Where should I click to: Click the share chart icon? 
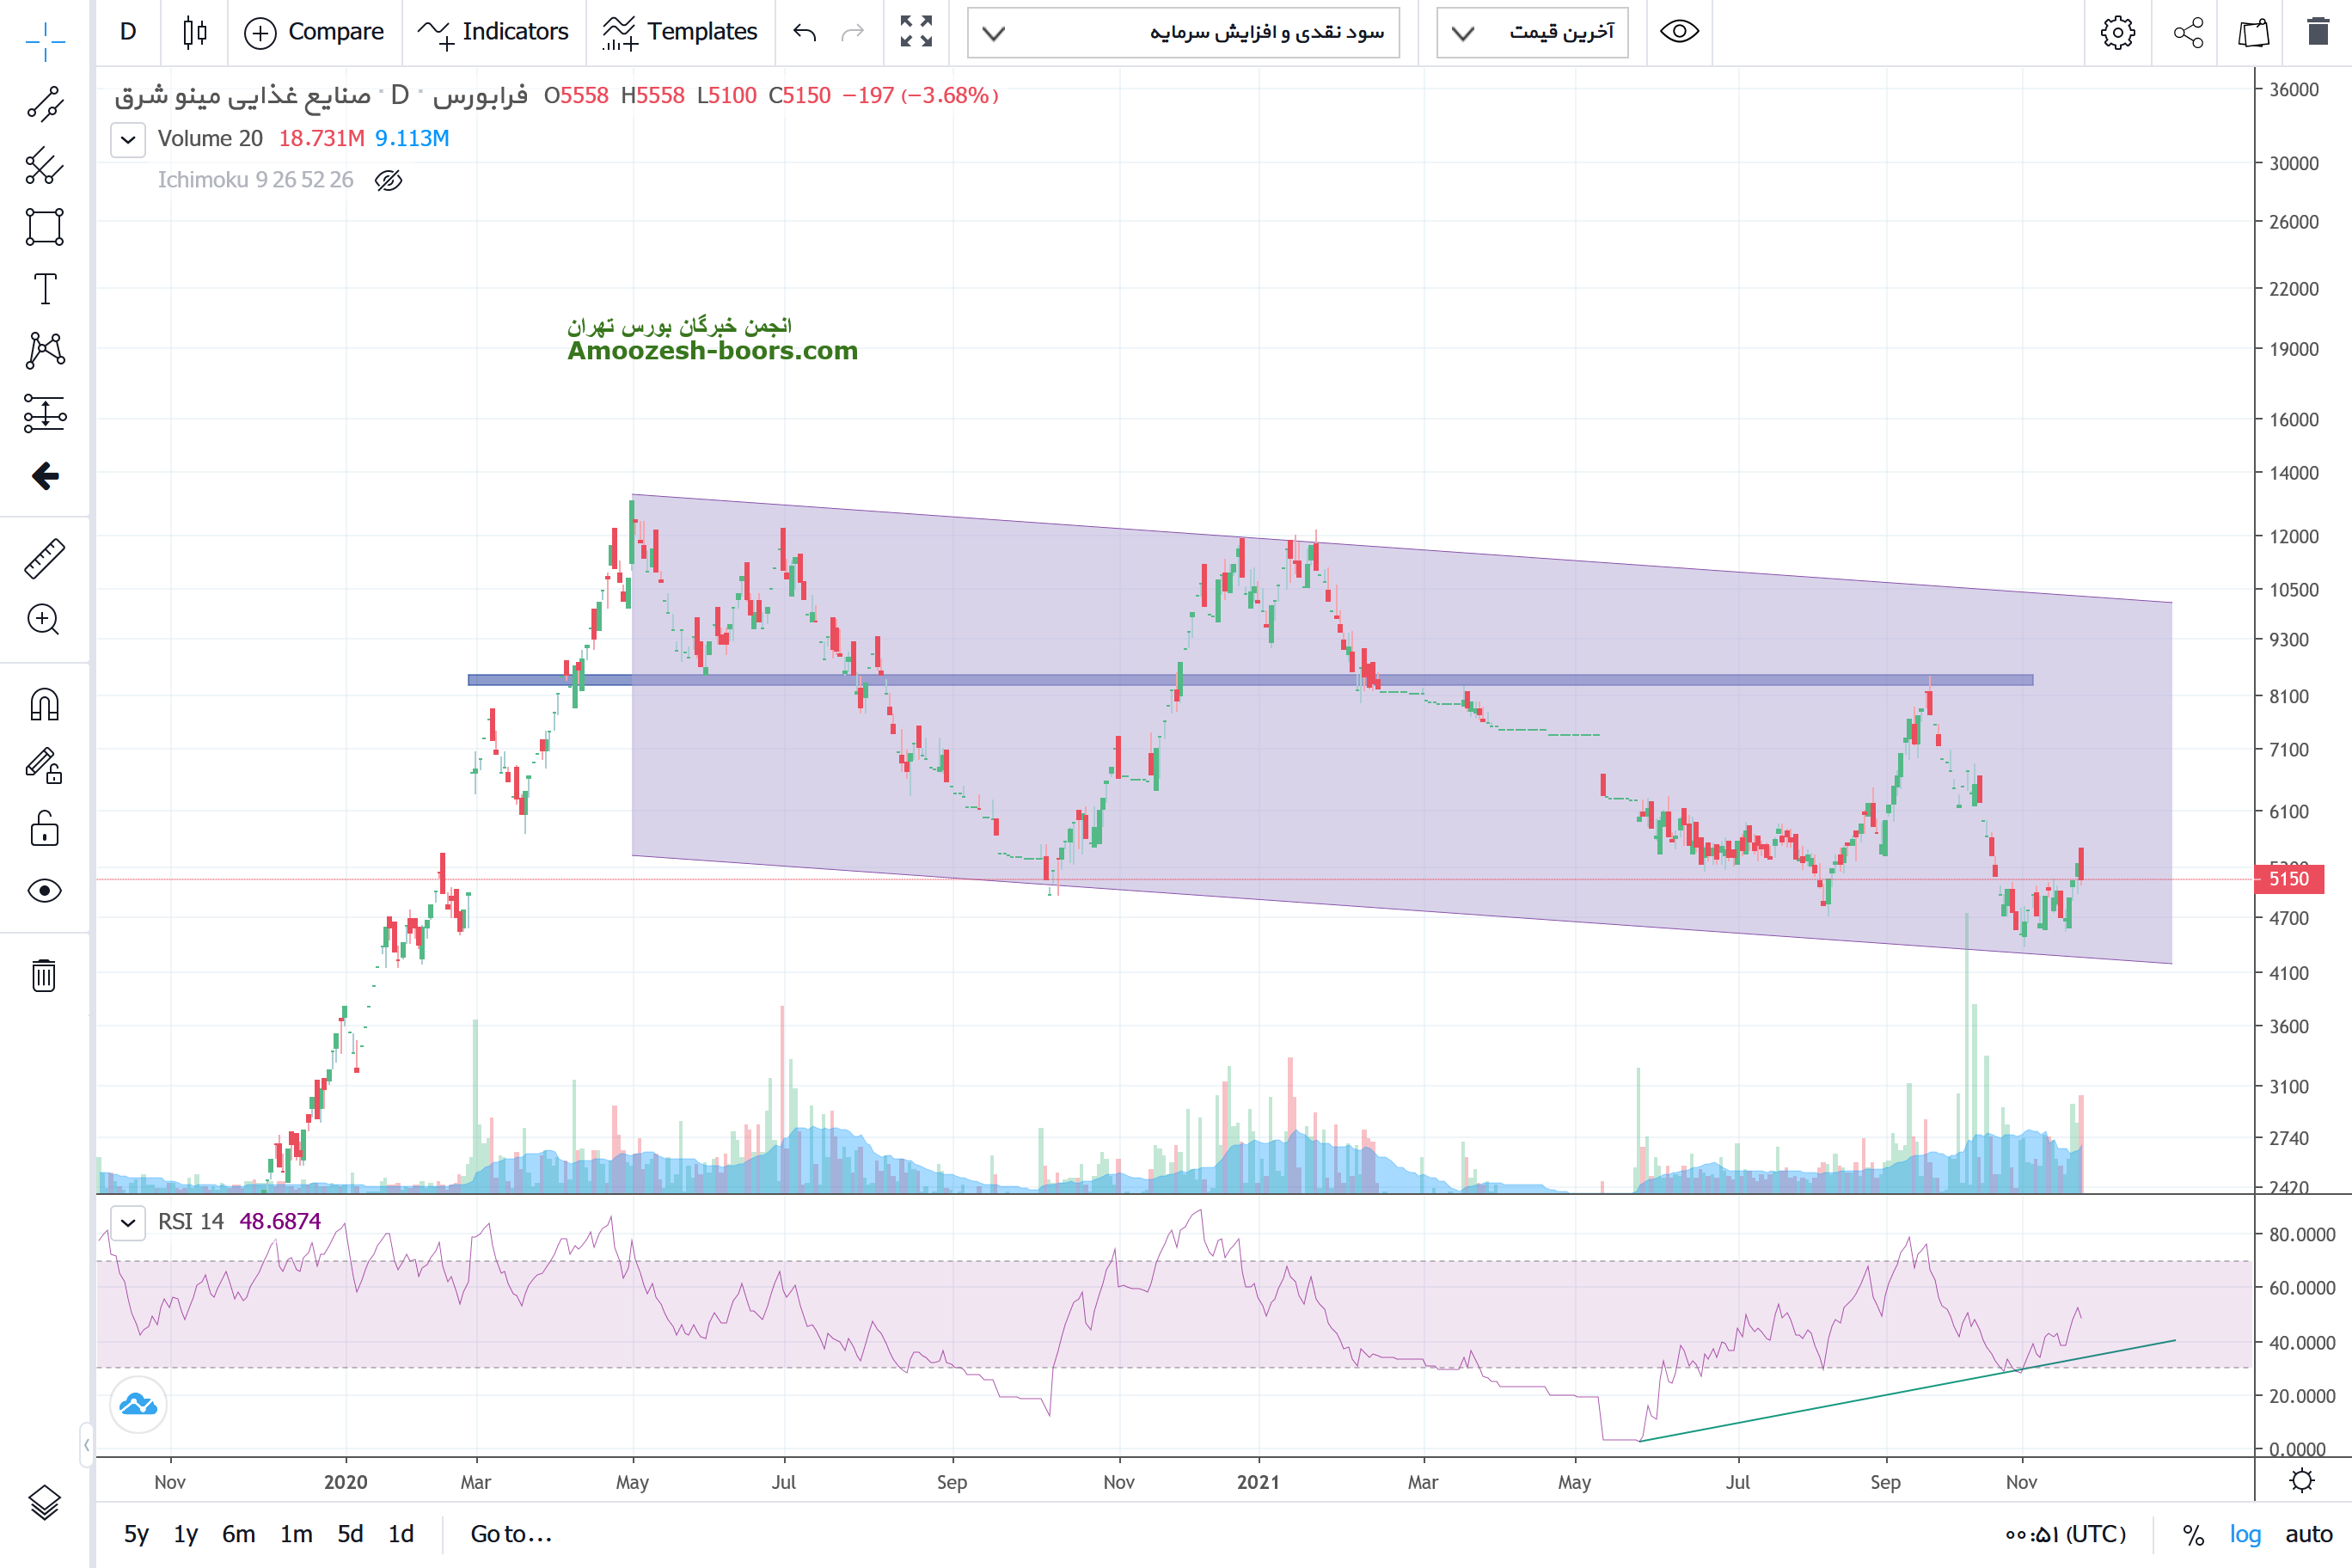pyautogui.click(x=2188, y=32)
